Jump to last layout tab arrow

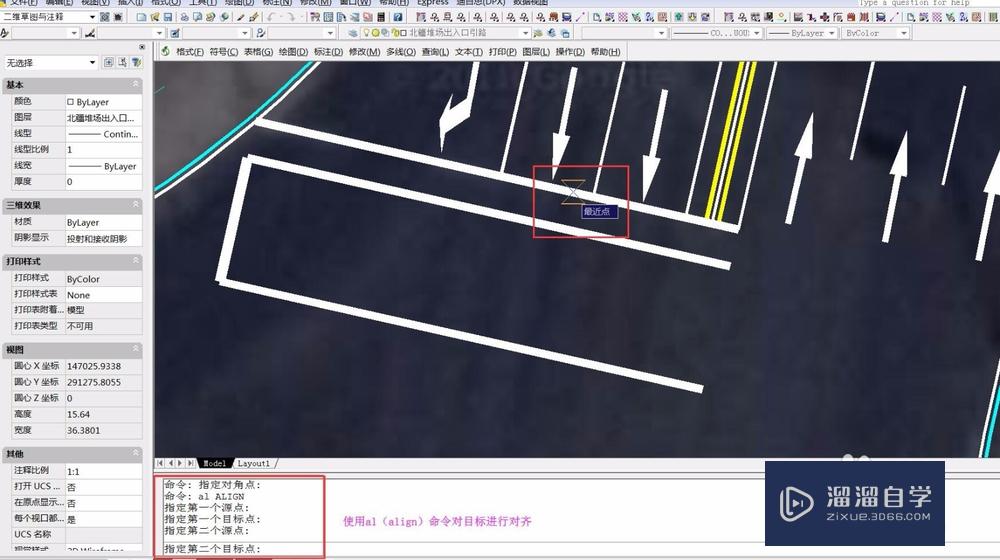[191, 463]
